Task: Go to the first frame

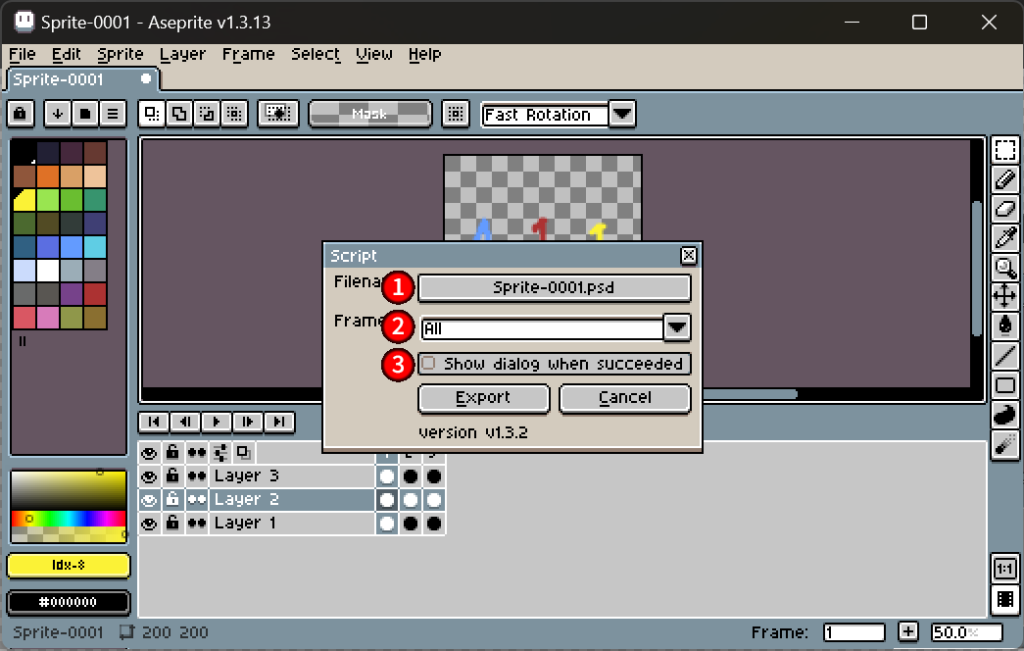Action: tap(153, 422)
